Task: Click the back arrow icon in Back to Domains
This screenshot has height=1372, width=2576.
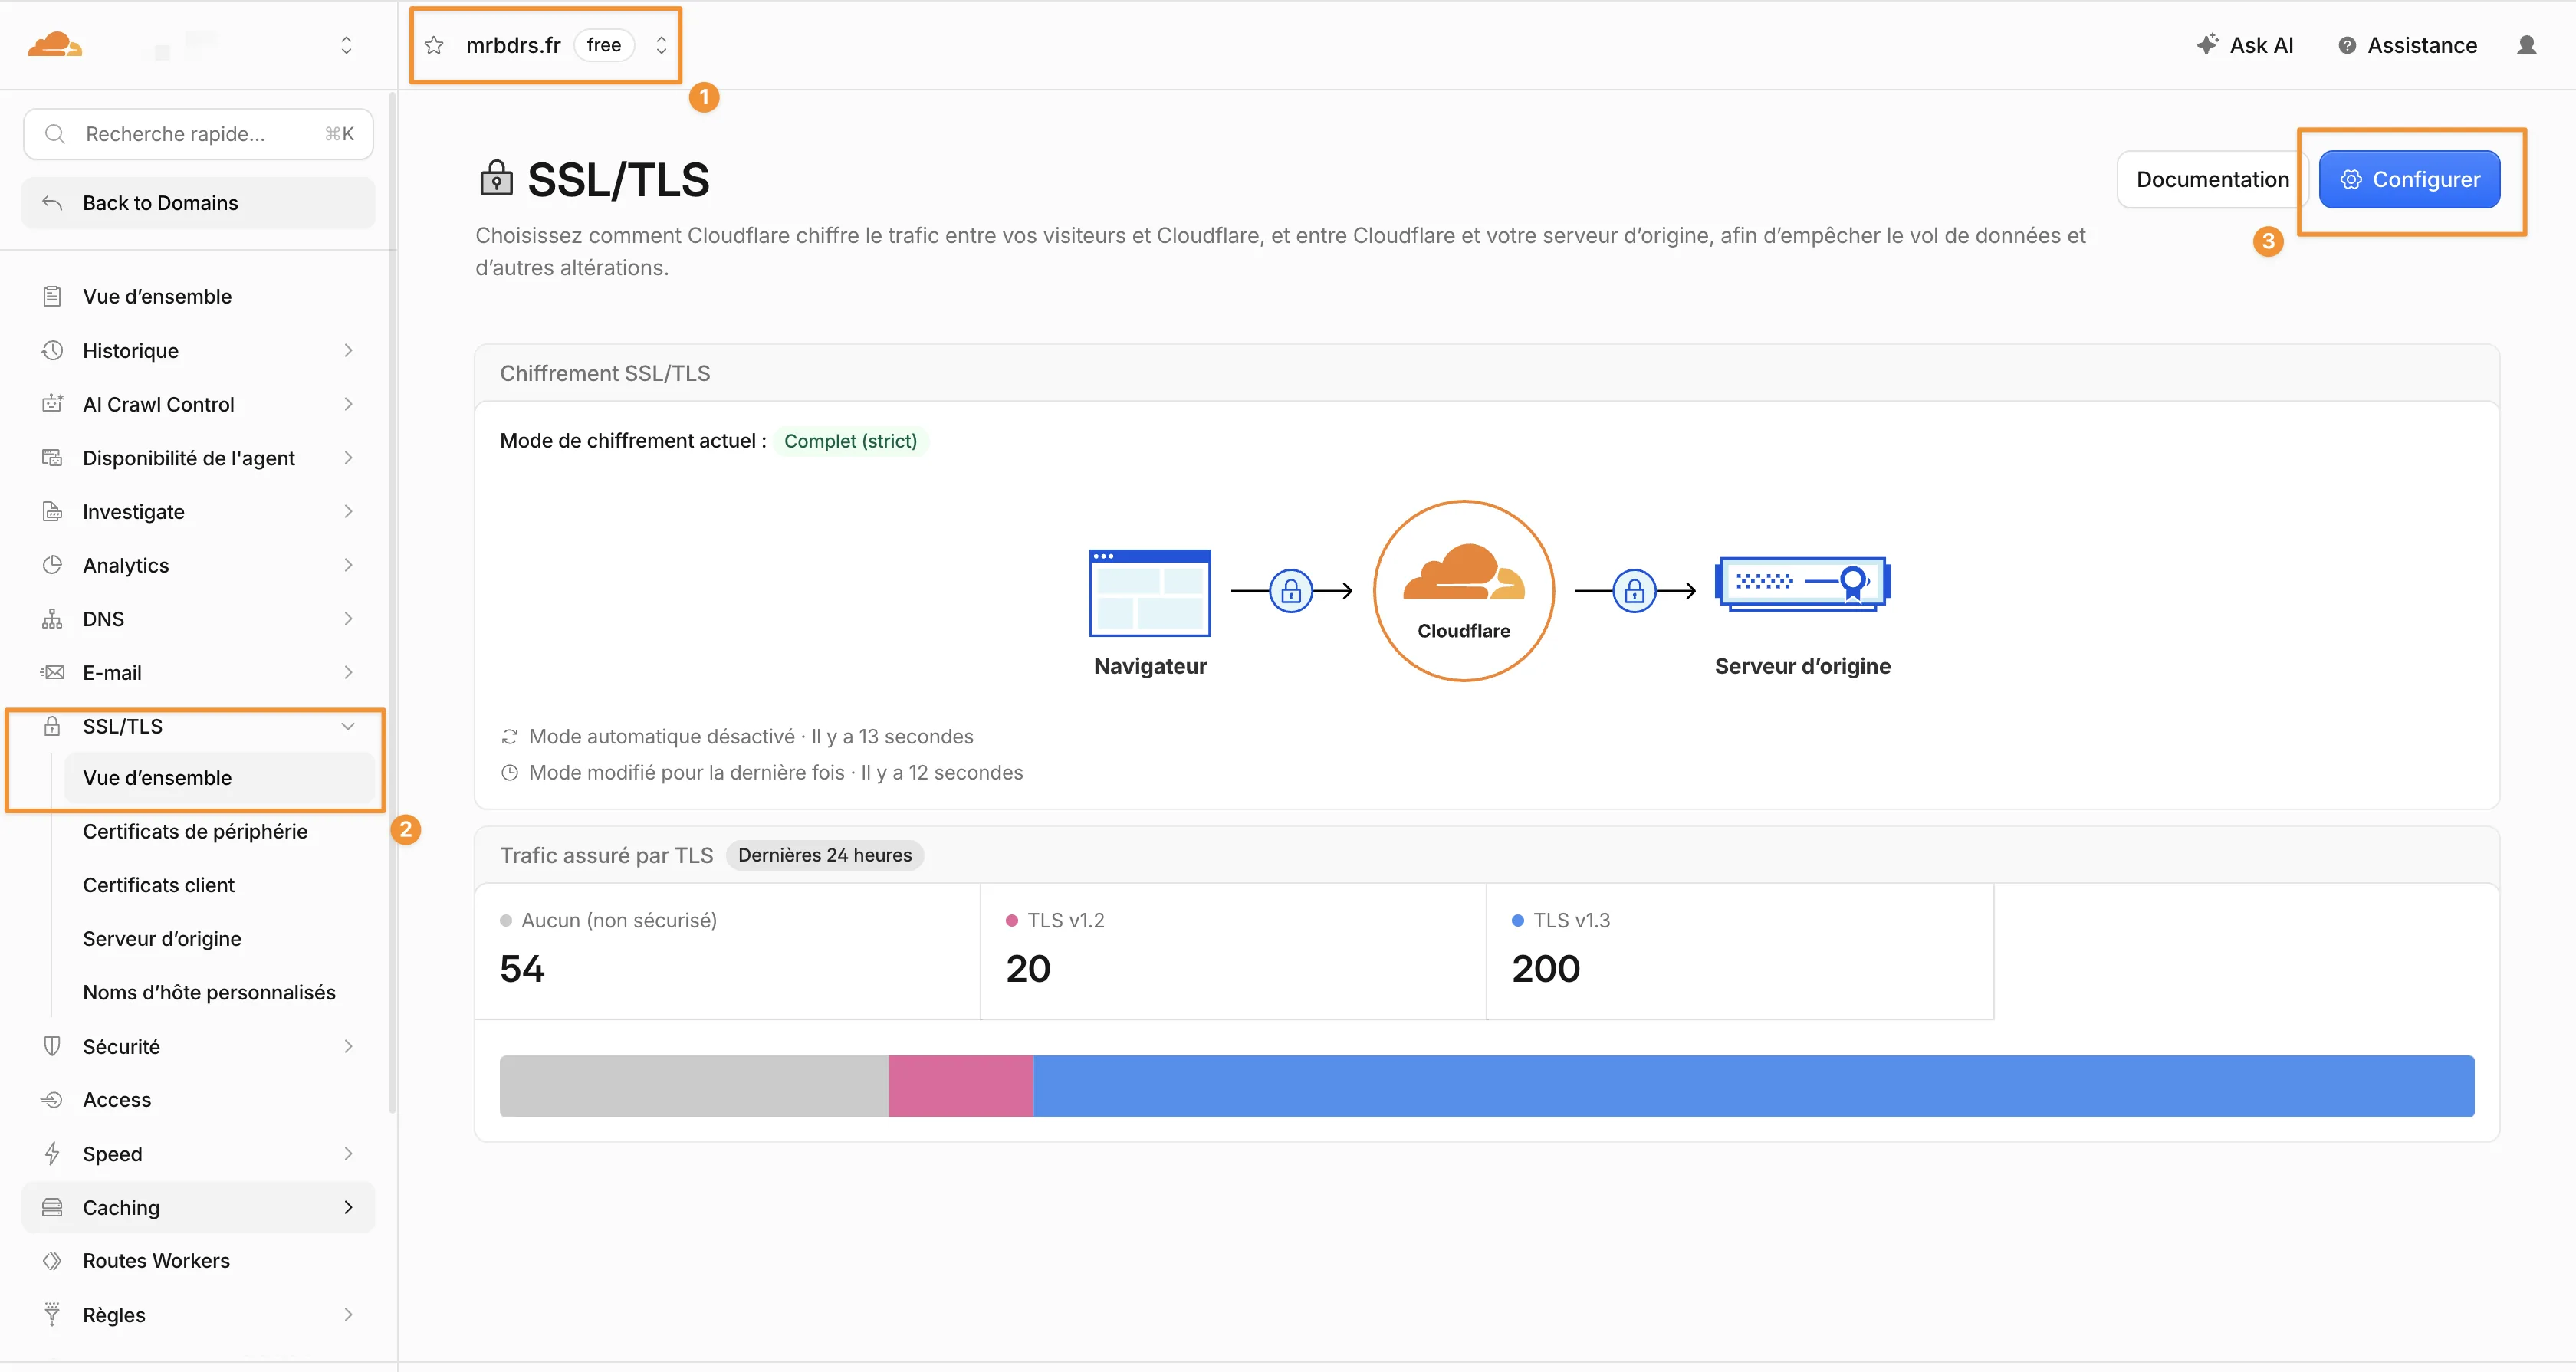Action: 52,203
